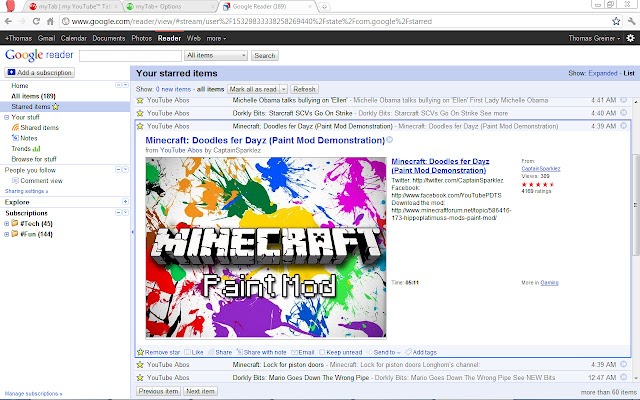Open Photos in the Google bar

(142, 38)
